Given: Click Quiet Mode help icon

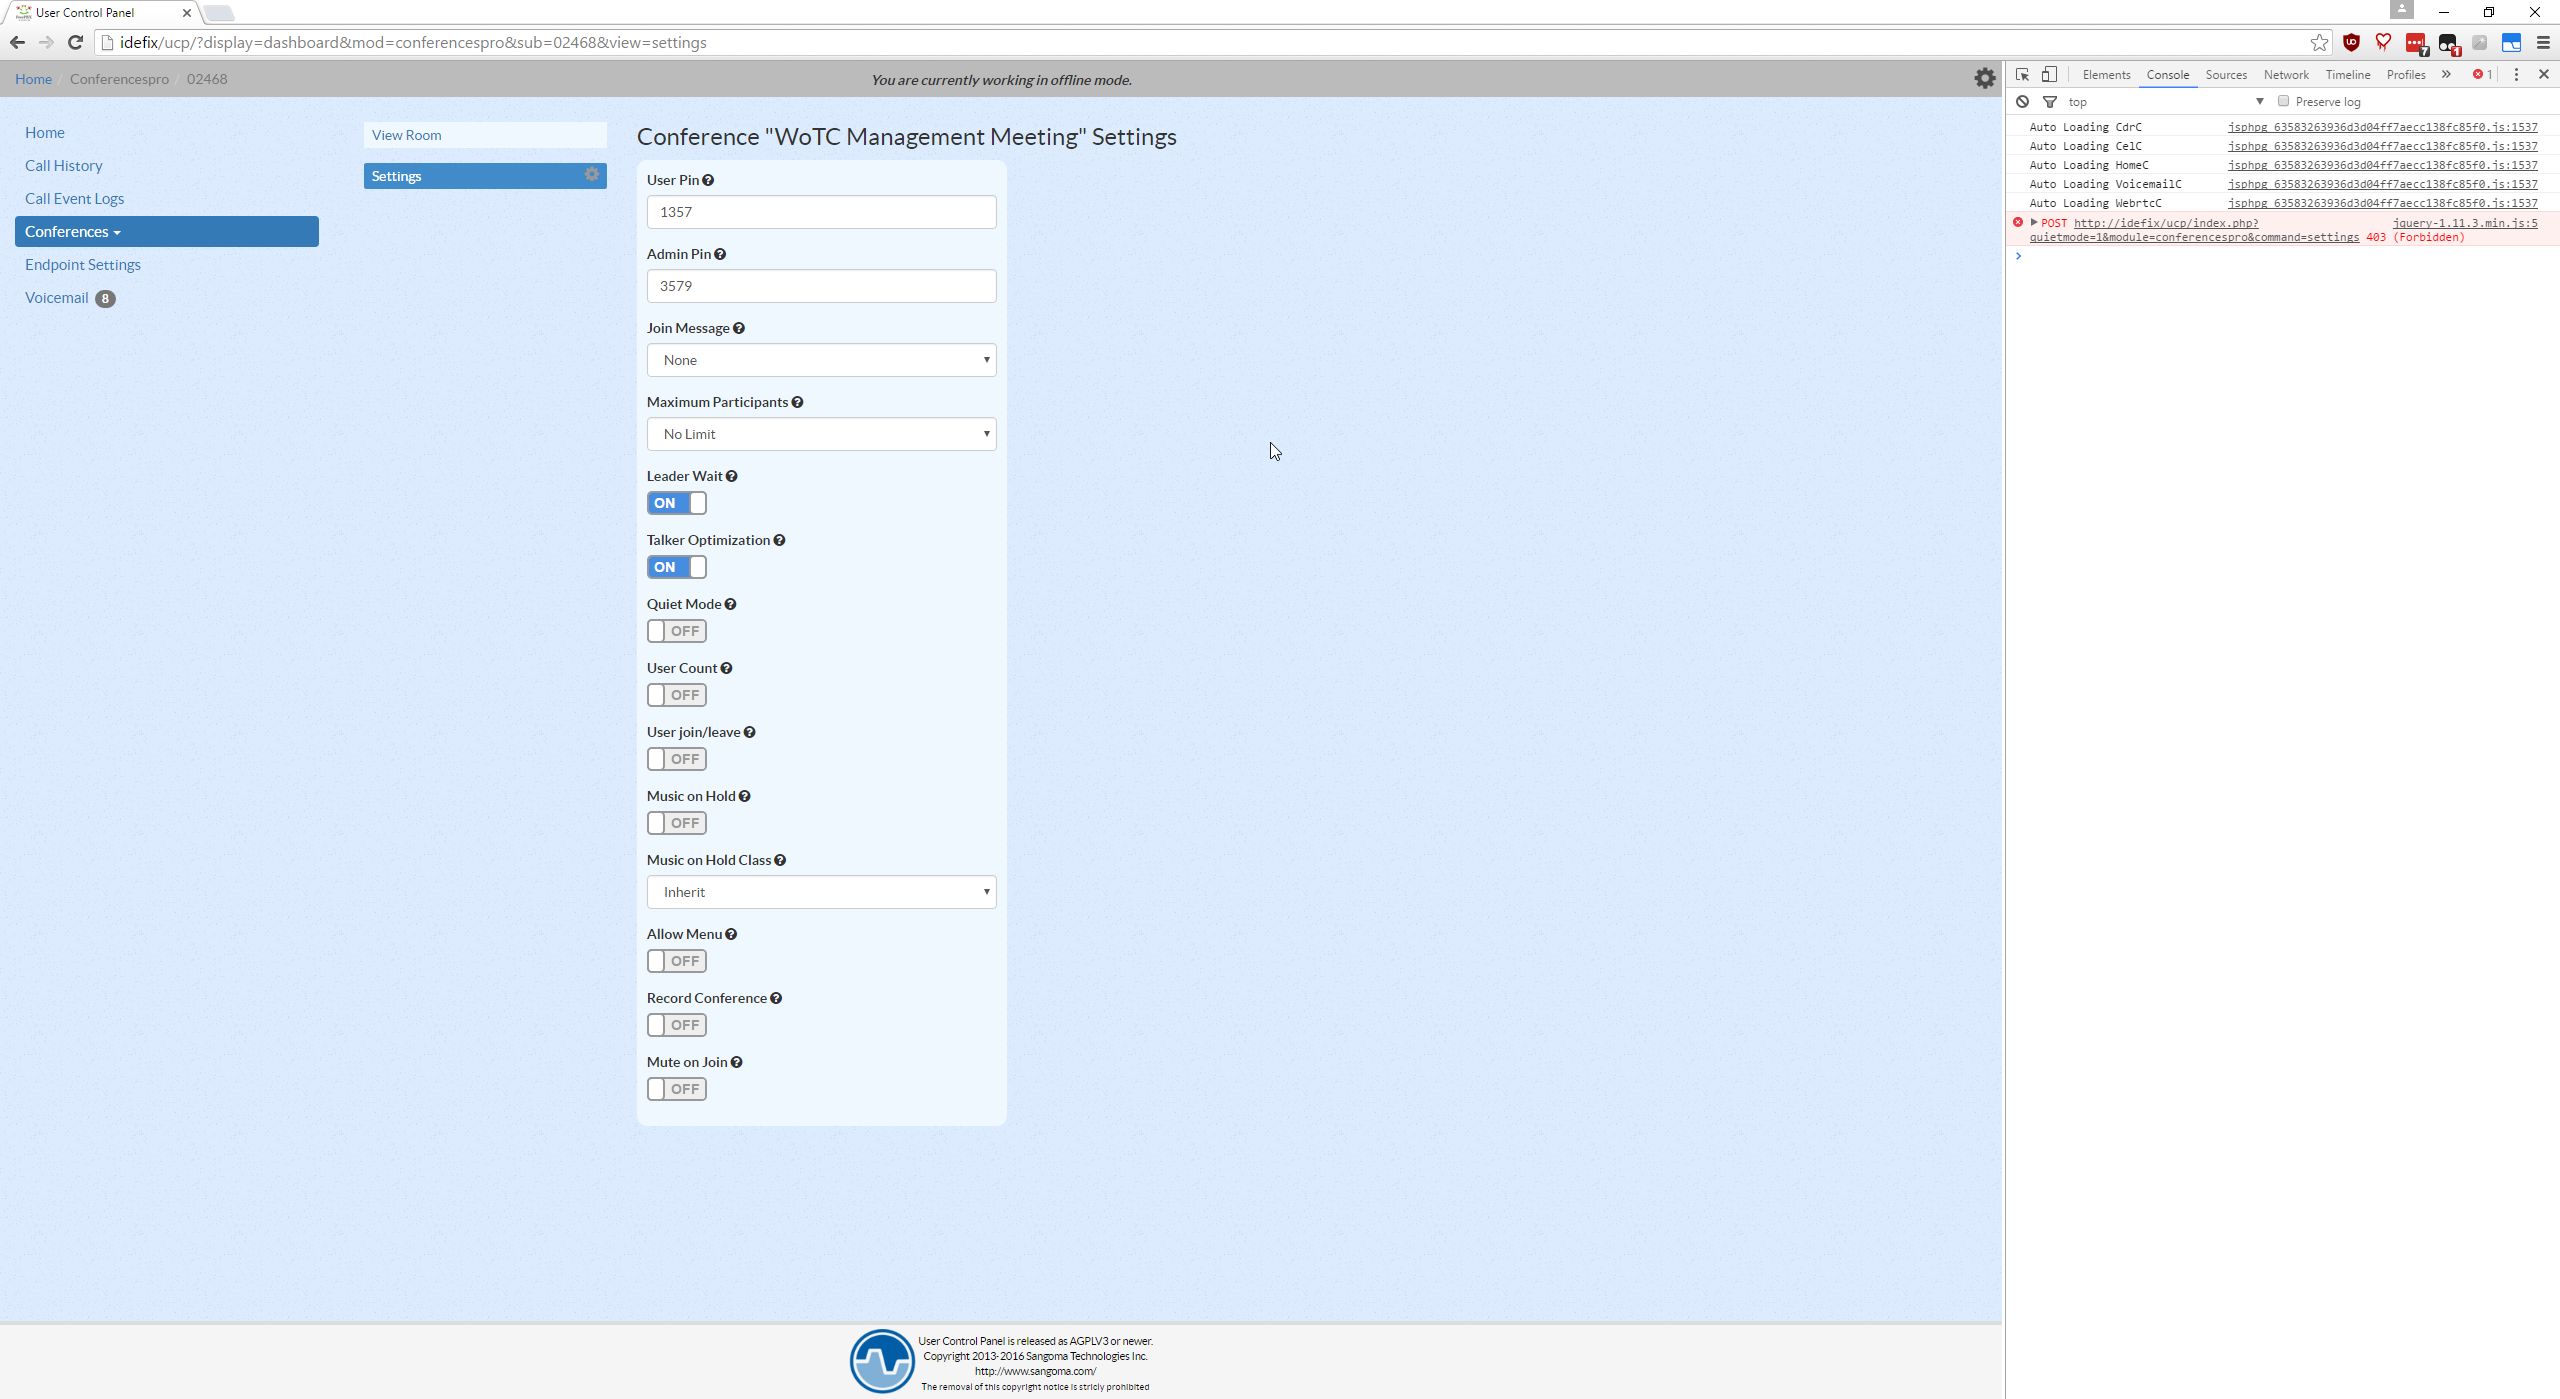Looking at the screenshot, I should tap(730, 604).
